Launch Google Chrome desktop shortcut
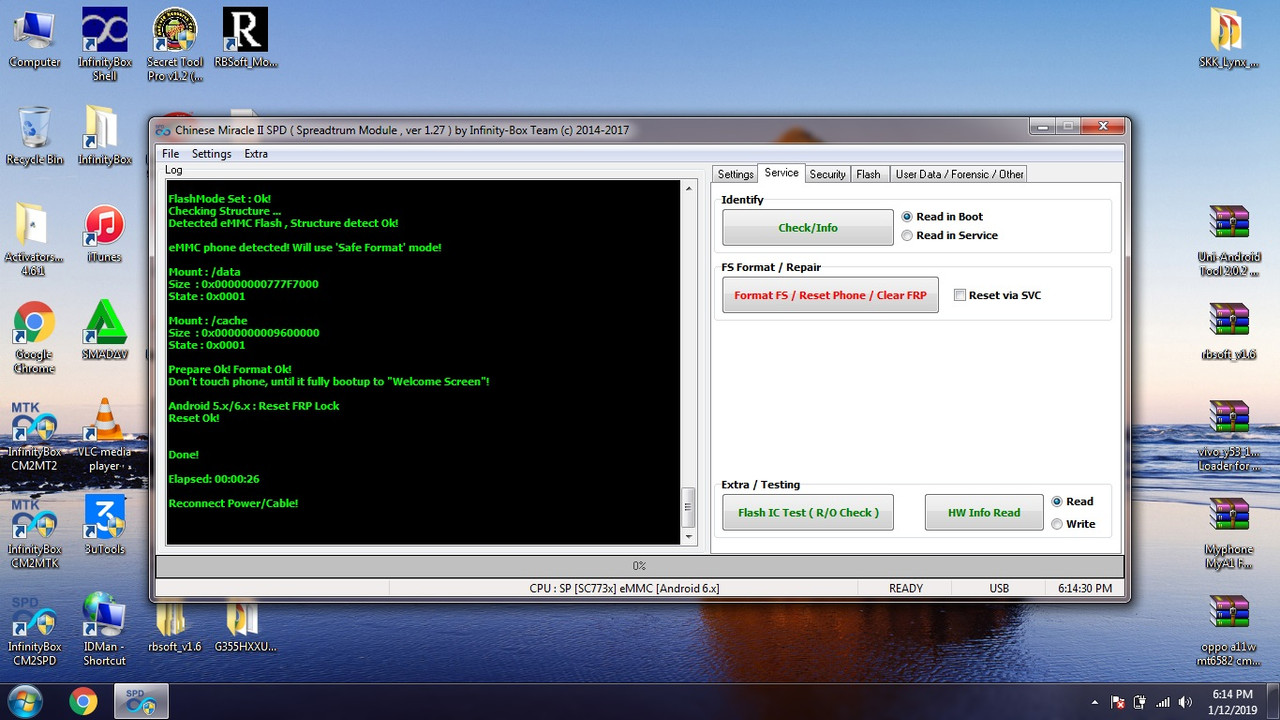 (x=34, y=337)
